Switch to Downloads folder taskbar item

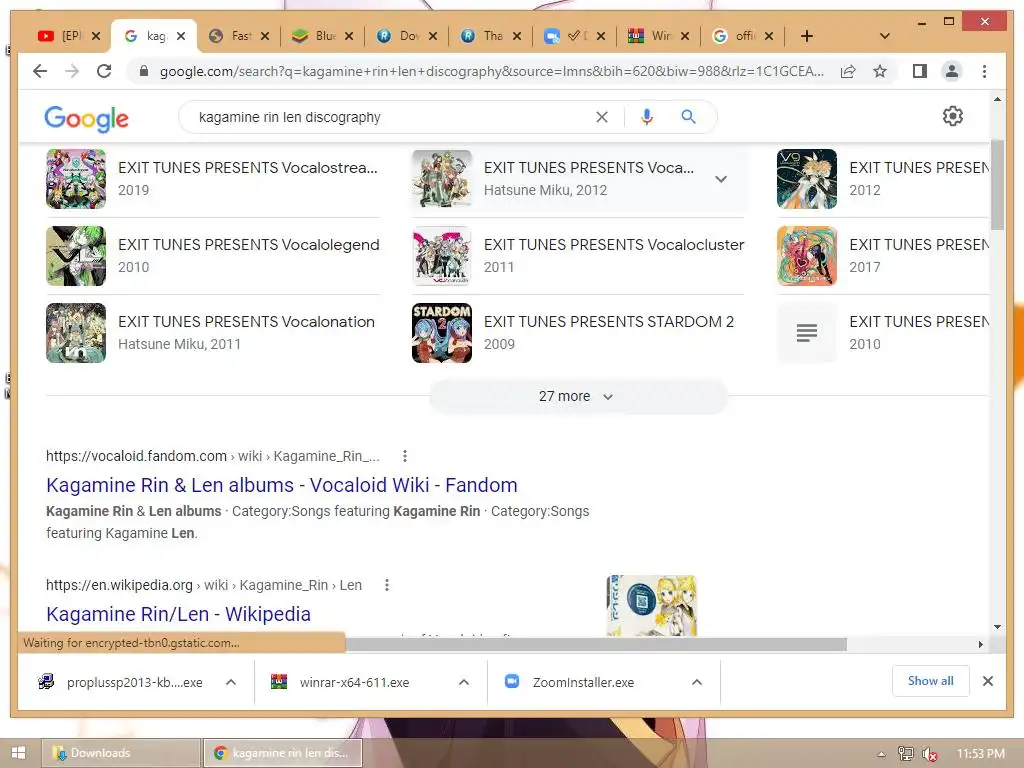tap(121, 753)
